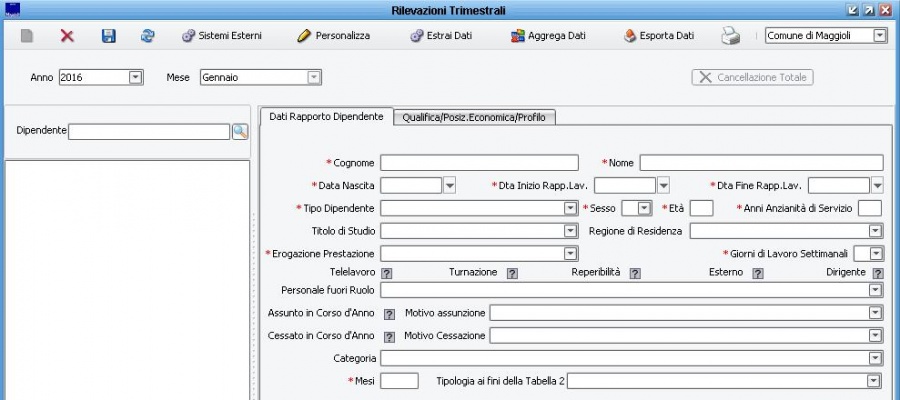Expand Tipologia ai fini della Tabella 2 dropdown

(x=874, y=380)
